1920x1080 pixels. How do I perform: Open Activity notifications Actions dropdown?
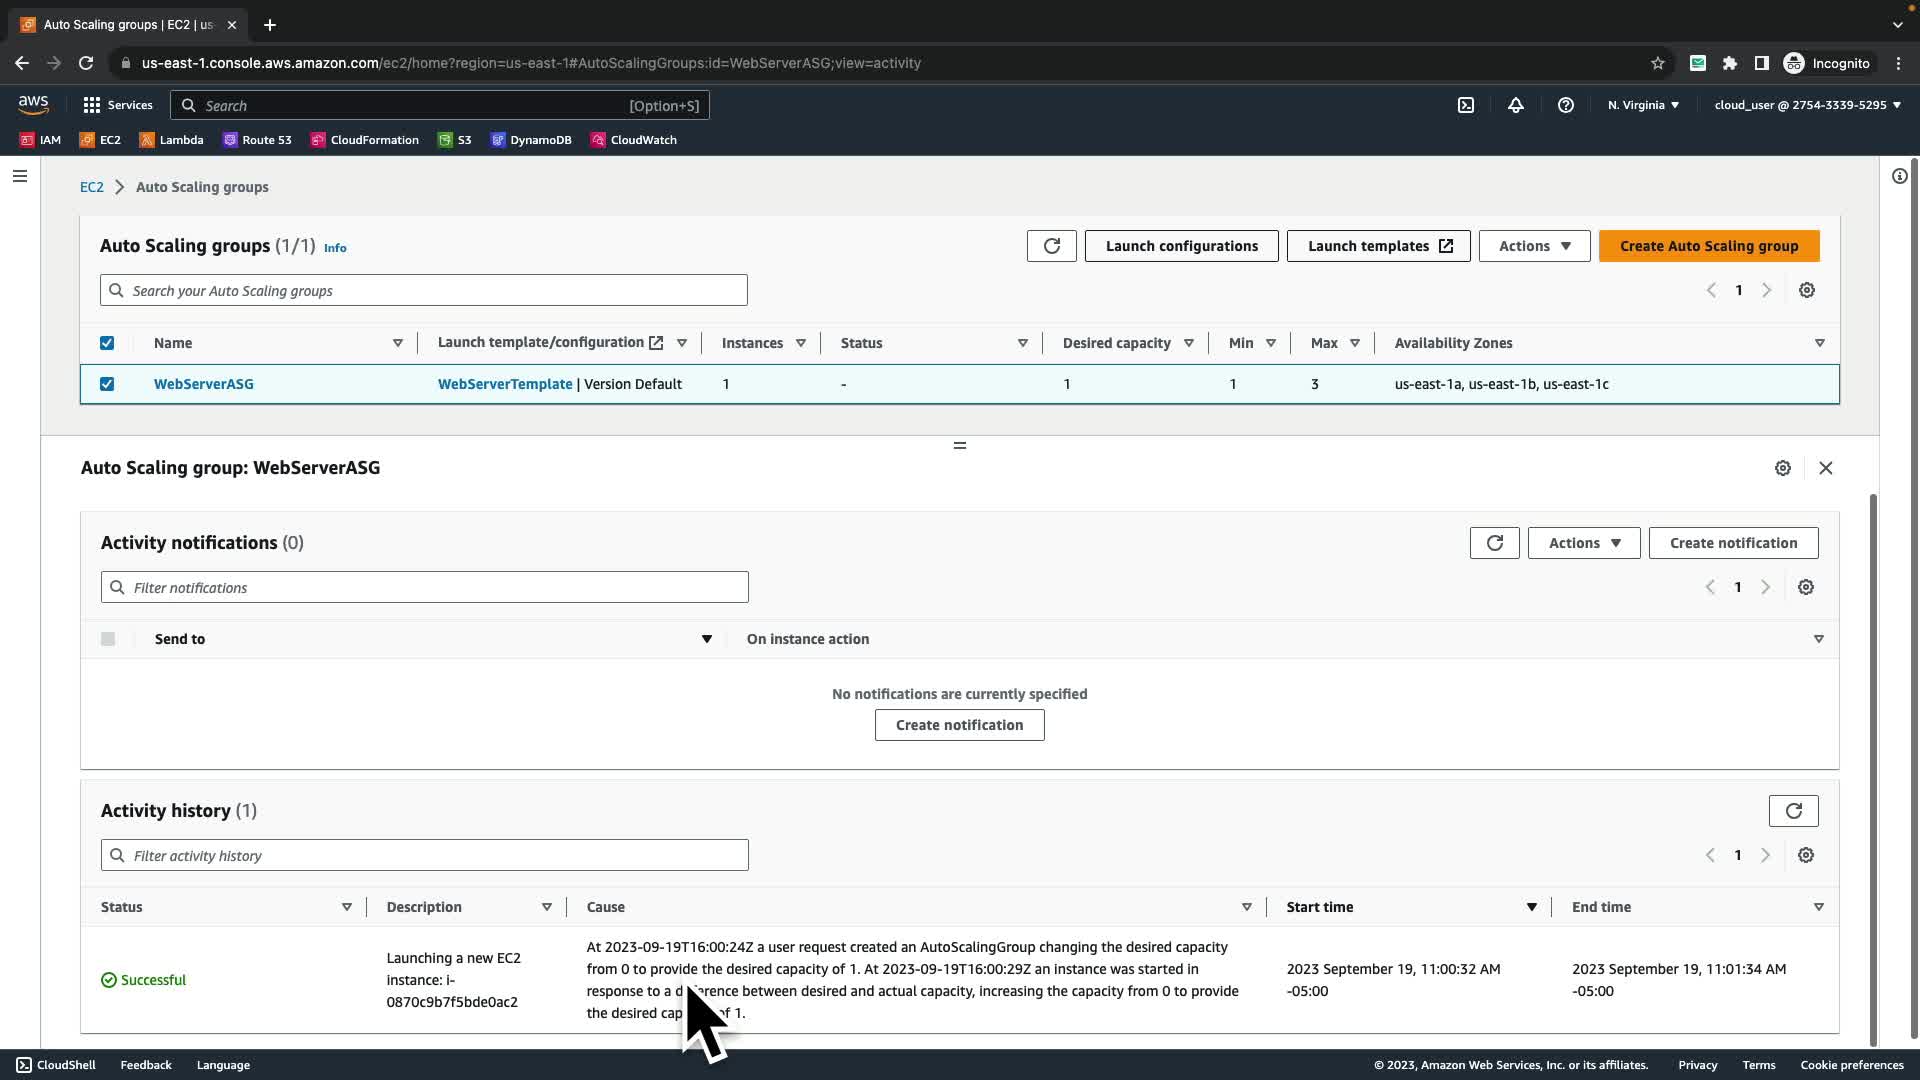pos(1584,543)
